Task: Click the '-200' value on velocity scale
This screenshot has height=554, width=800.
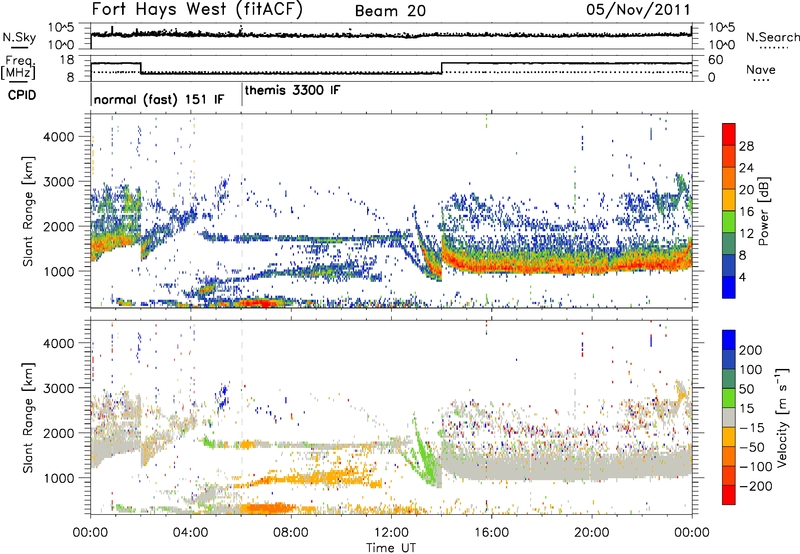Action: point(756,486)
